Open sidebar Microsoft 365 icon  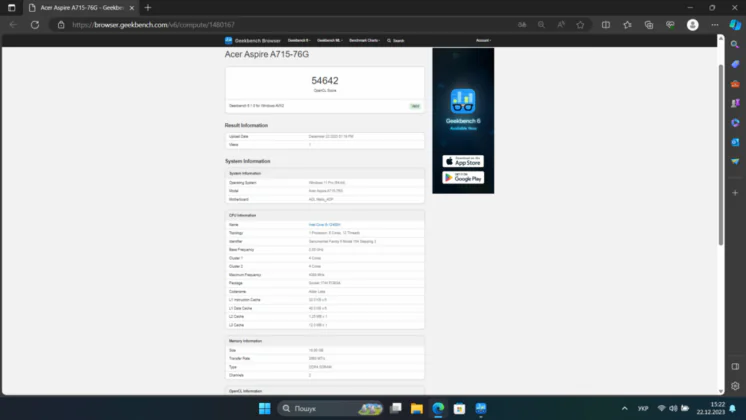735,123
